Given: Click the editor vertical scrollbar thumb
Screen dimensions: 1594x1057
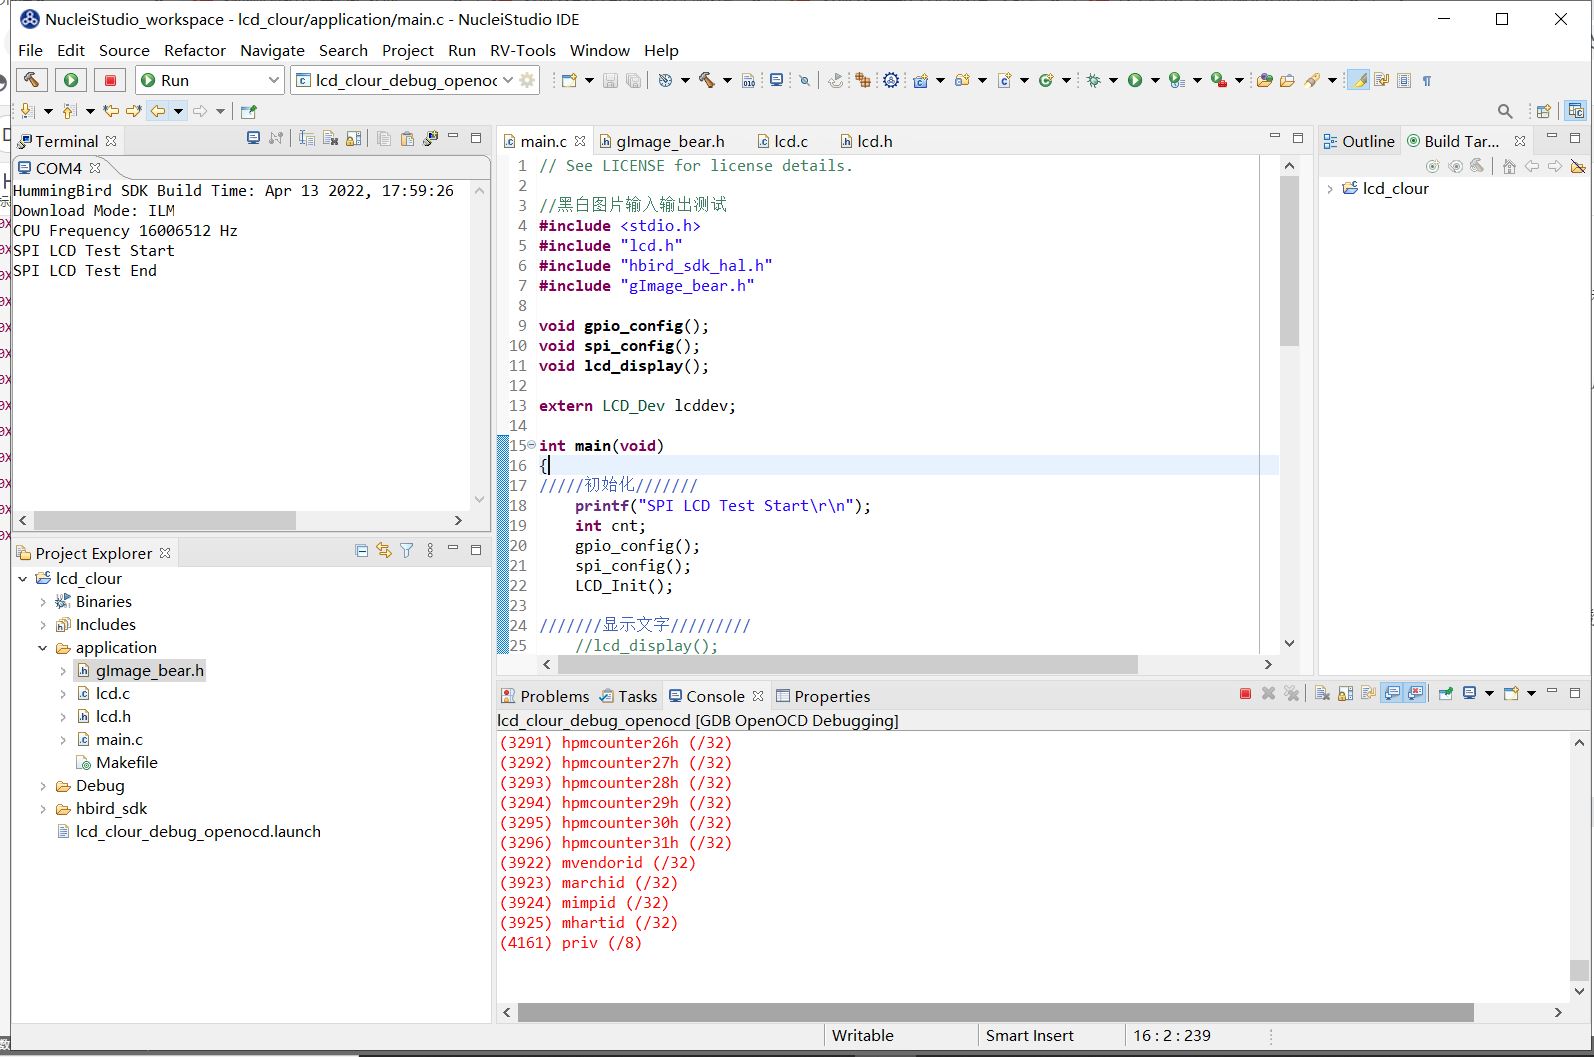Looking at the screenshot, I should tap(1289, 262).
